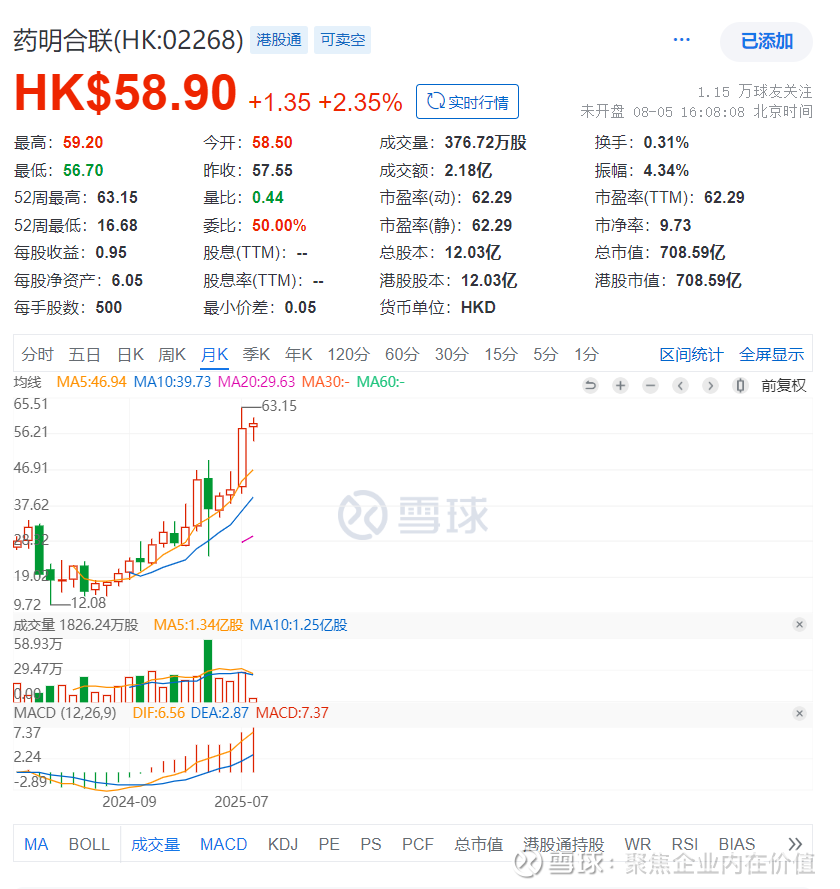Click the 换手 0.31% value
The height and width of the screenshot is (889, 840).
666,142
